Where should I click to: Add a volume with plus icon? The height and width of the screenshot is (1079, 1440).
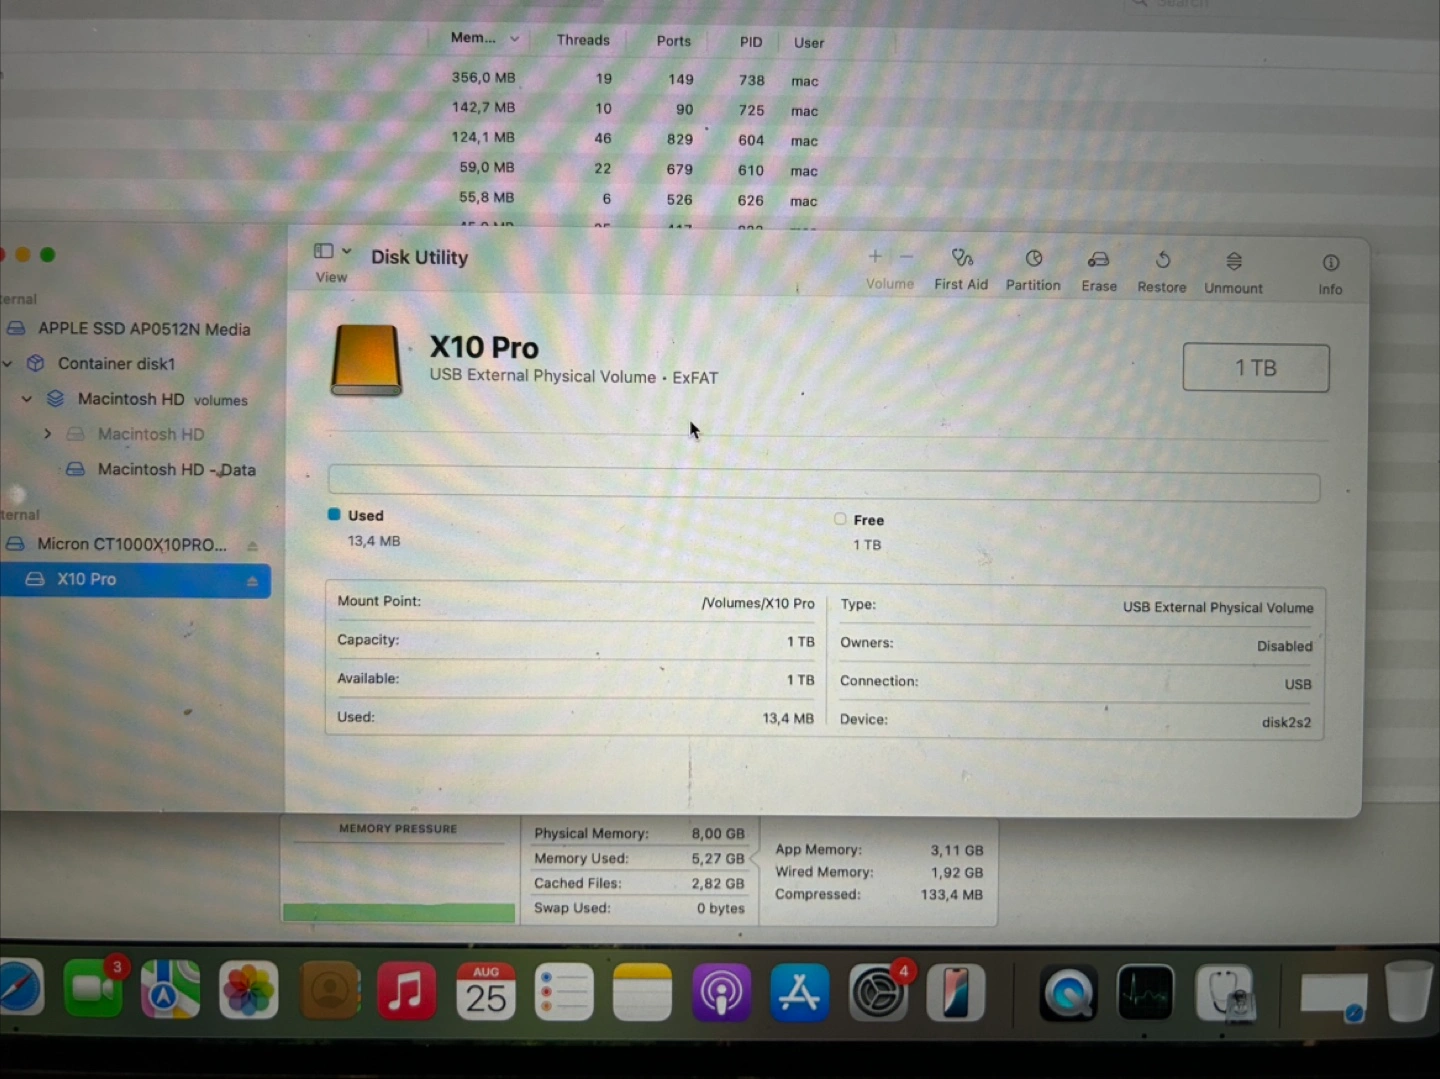(x=875, y=257)
